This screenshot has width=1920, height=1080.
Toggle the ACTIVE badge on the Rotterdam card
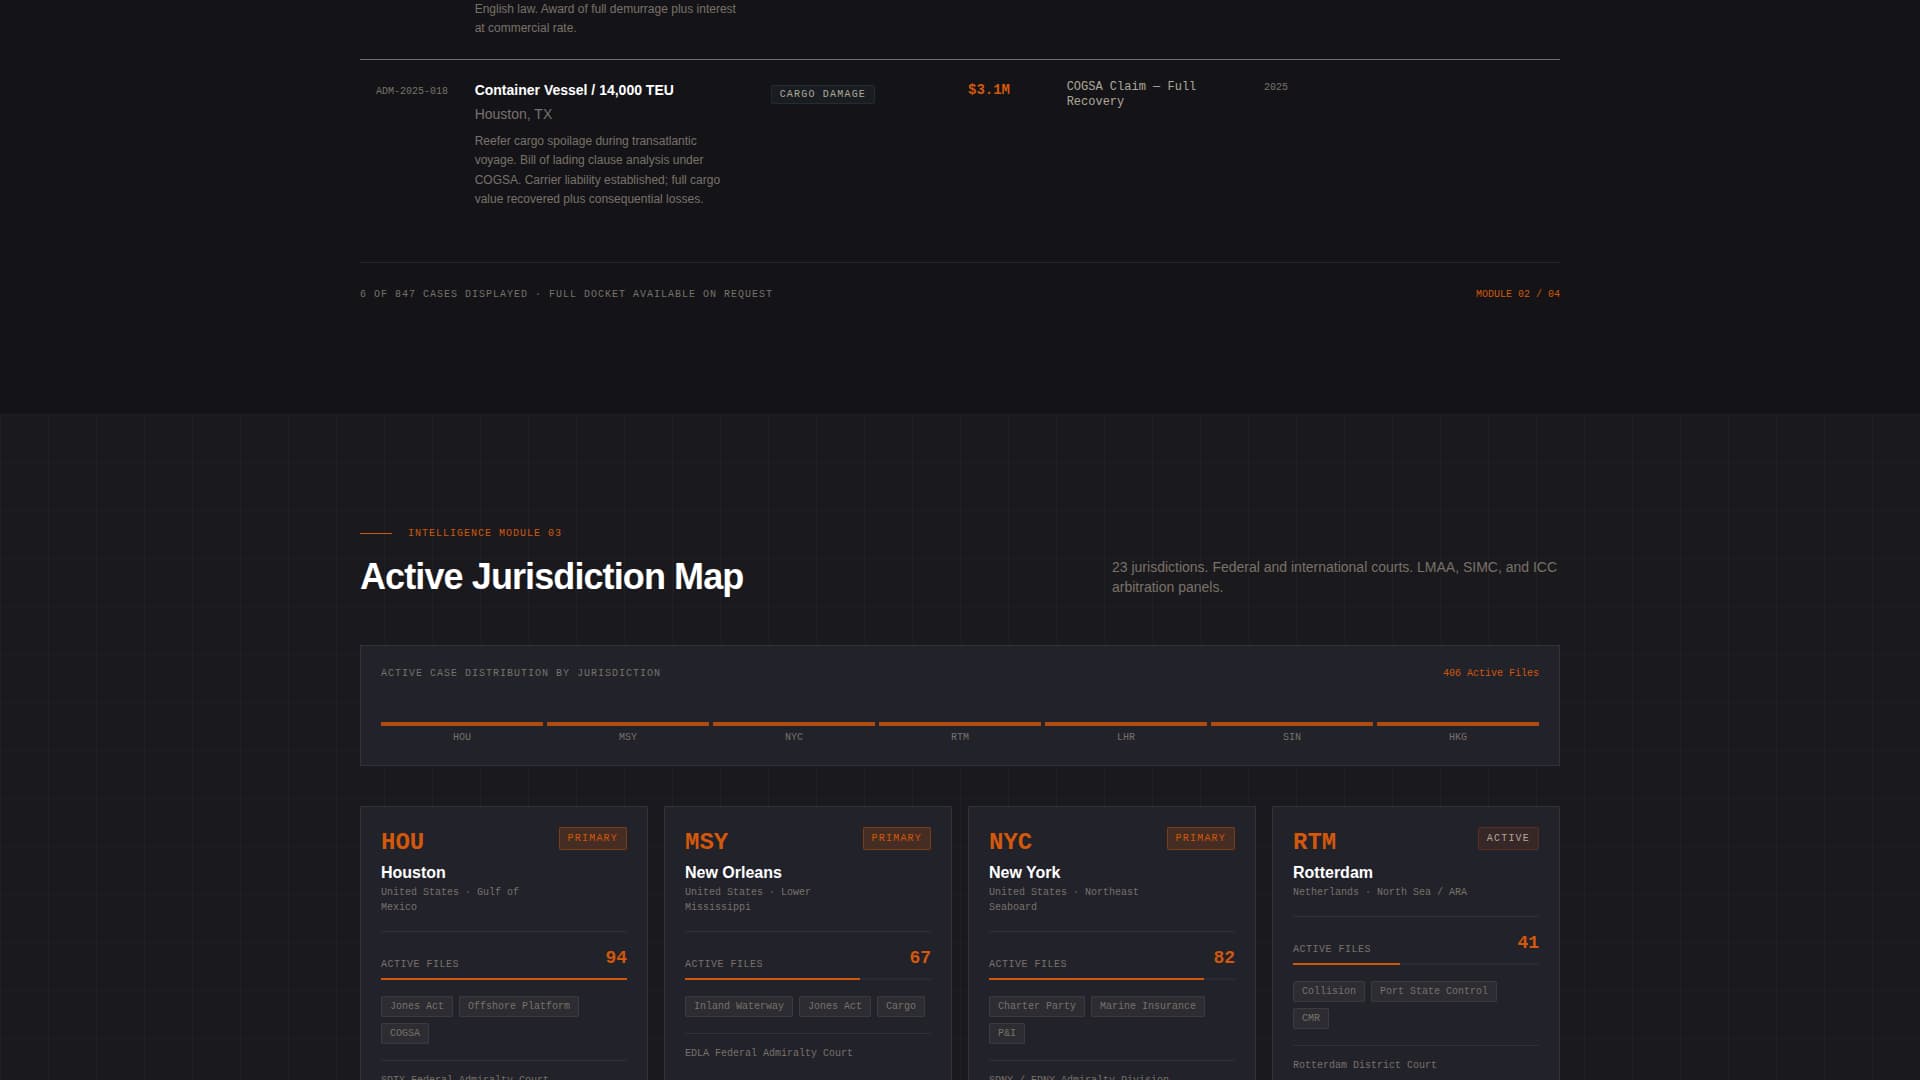coord(1508,838)
